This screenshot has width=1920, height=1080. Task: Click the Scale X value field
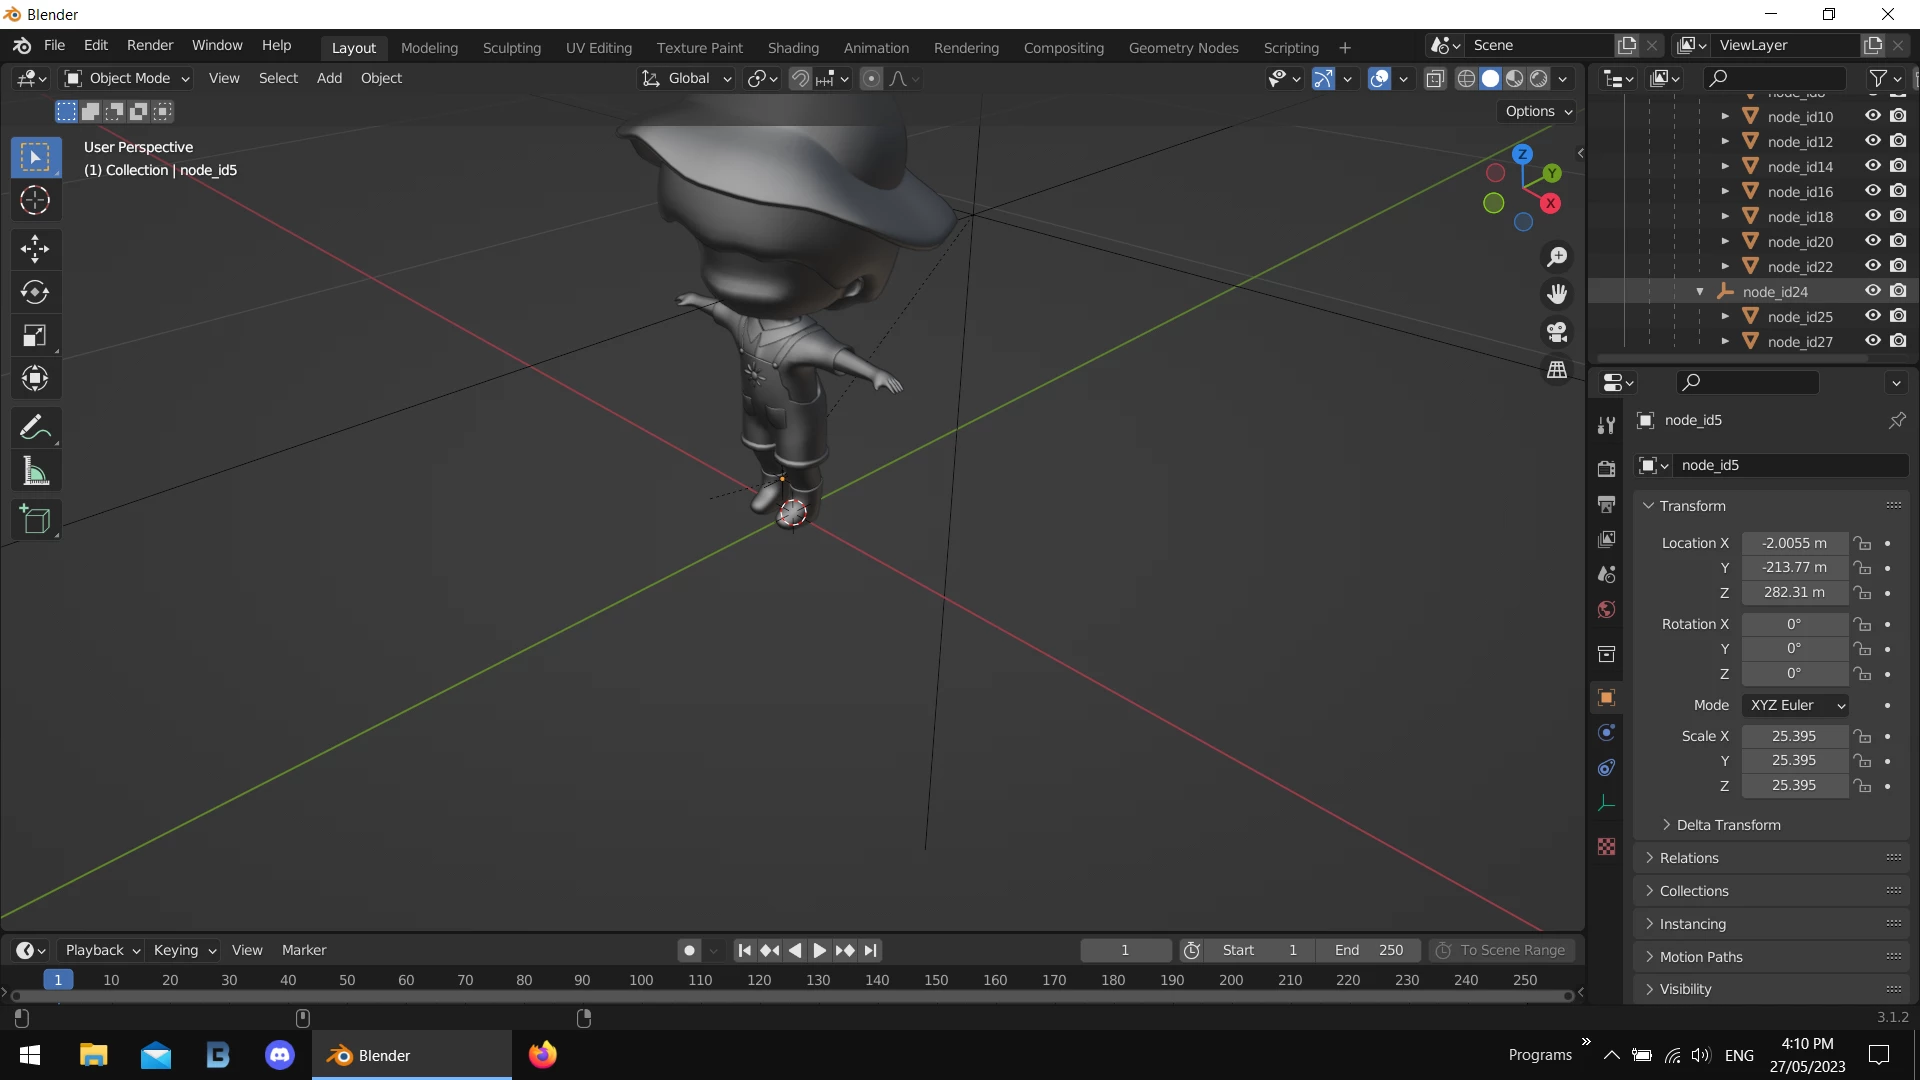(x=1793, y=736)
